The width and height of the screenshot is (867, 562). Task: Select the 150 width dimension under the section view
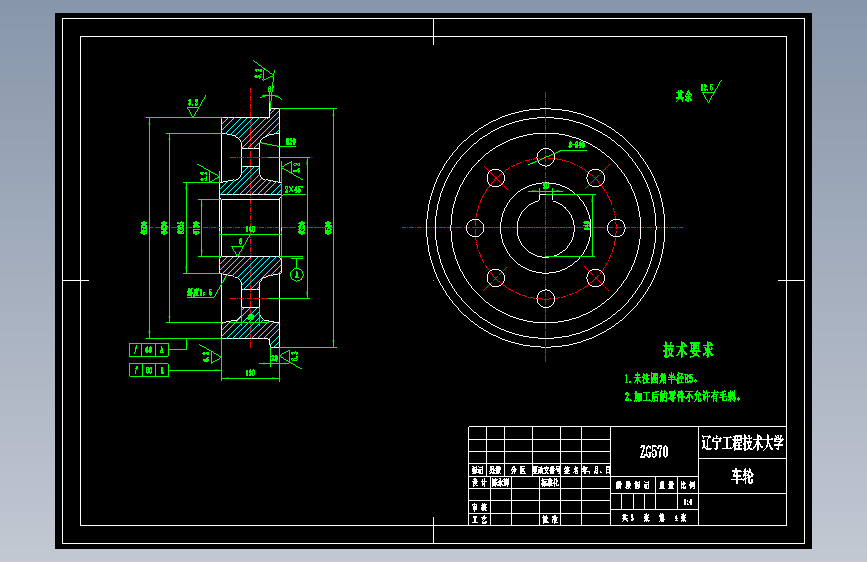coord(250,373)
